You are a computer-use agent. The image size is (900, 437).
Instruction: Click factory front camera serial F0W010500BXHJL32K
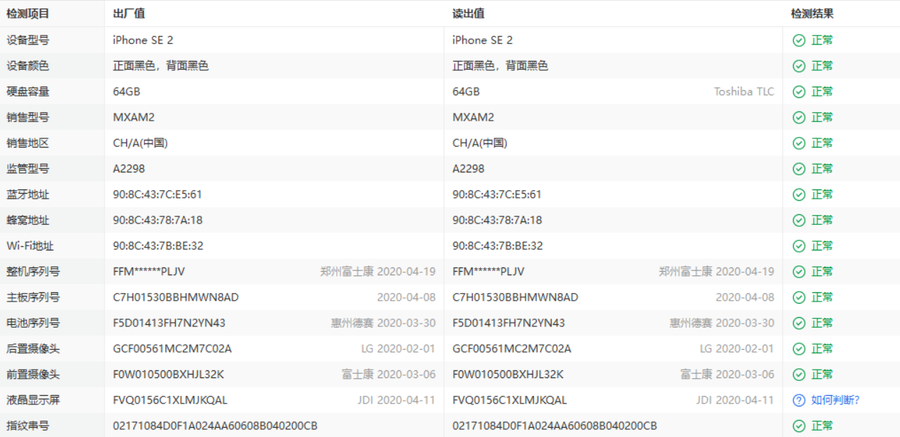pyautogui.click(x=169, y=374)
